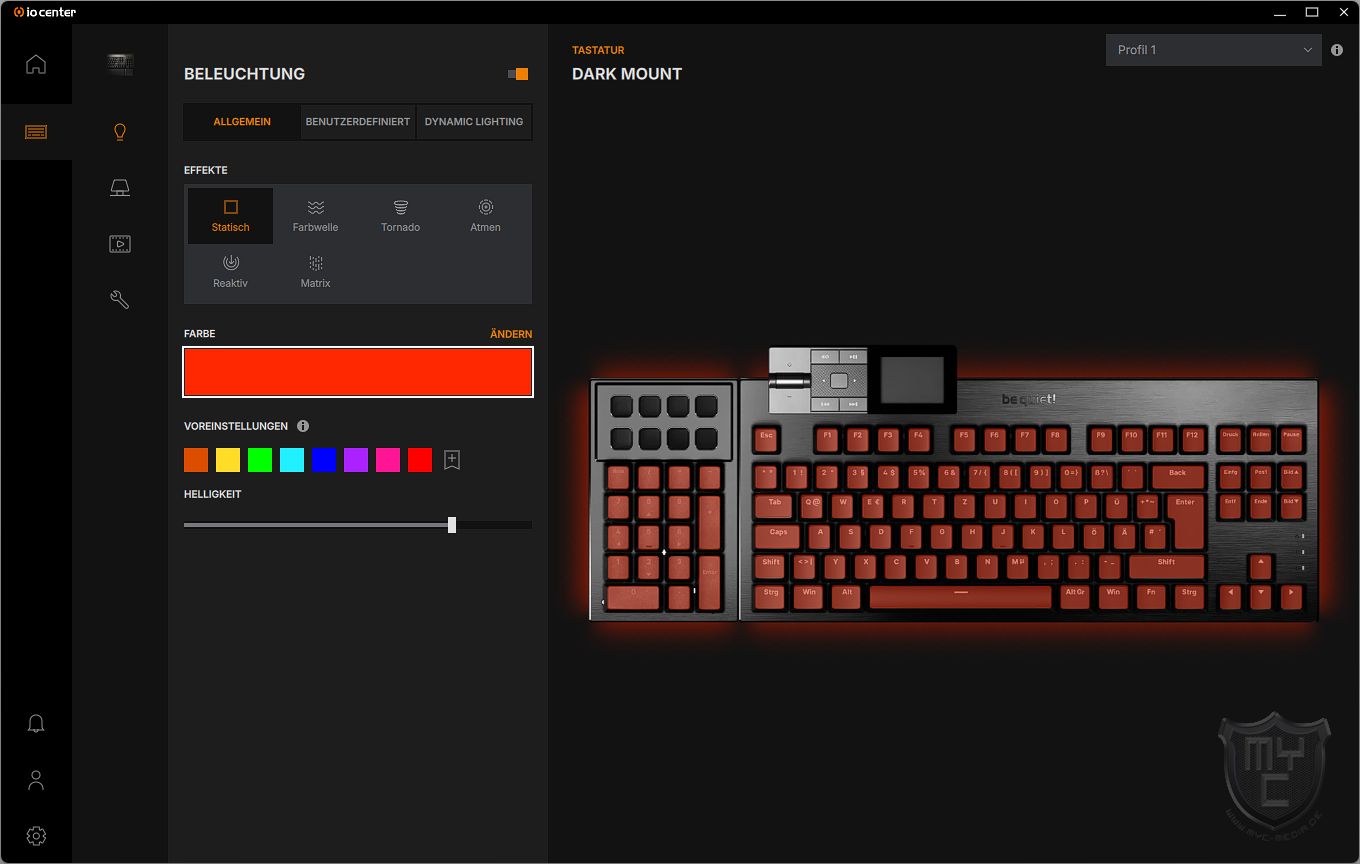Select the Statisch lighting effect
Screen dimensions: 1360x864
click(230, 216)
